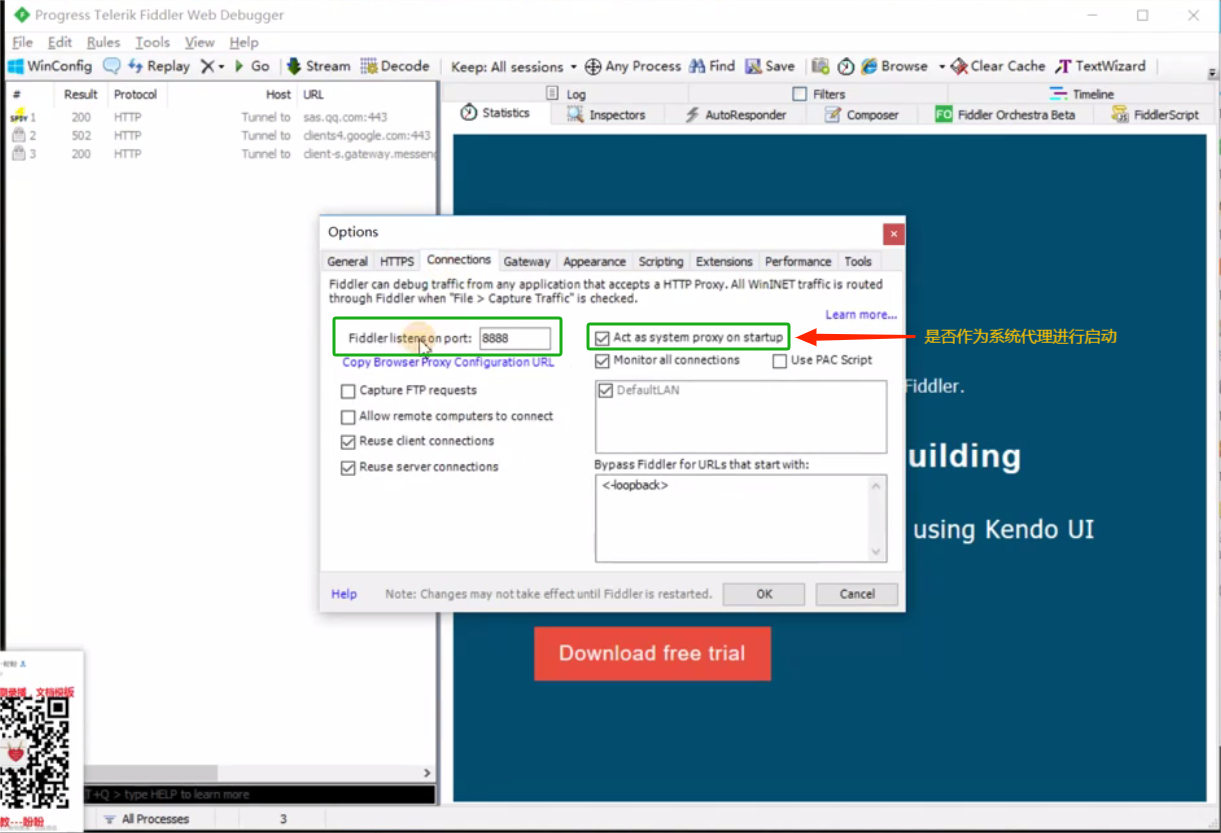Open Fiddler Orchestra Beta tab

[1005, 114]
